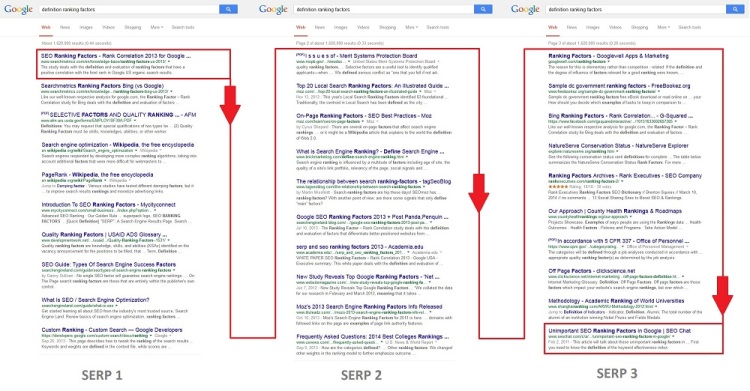Image resolution: width=750 pixels, height=391 pixels.
Task: Open the More dropdown in SERP 1
Action: pyautogui.click(x=156, y=27)
